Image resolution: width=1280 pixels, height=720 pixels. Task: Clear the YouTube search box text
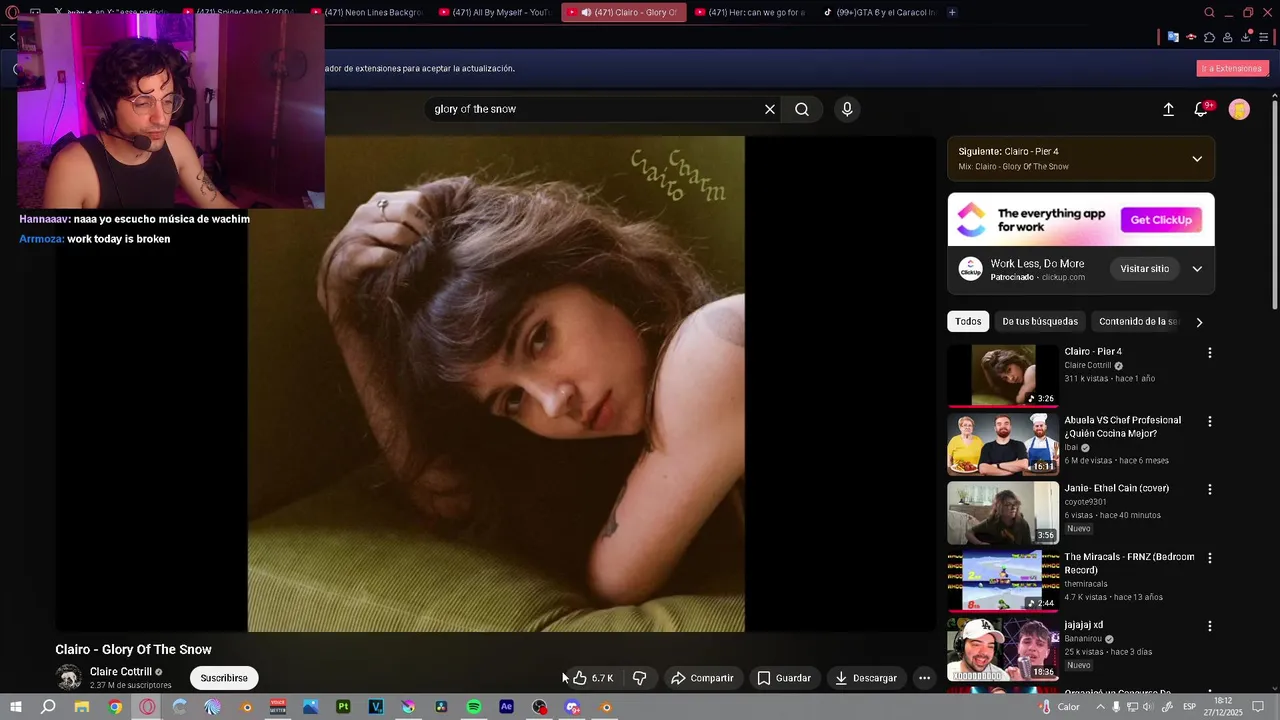[770, 109]
